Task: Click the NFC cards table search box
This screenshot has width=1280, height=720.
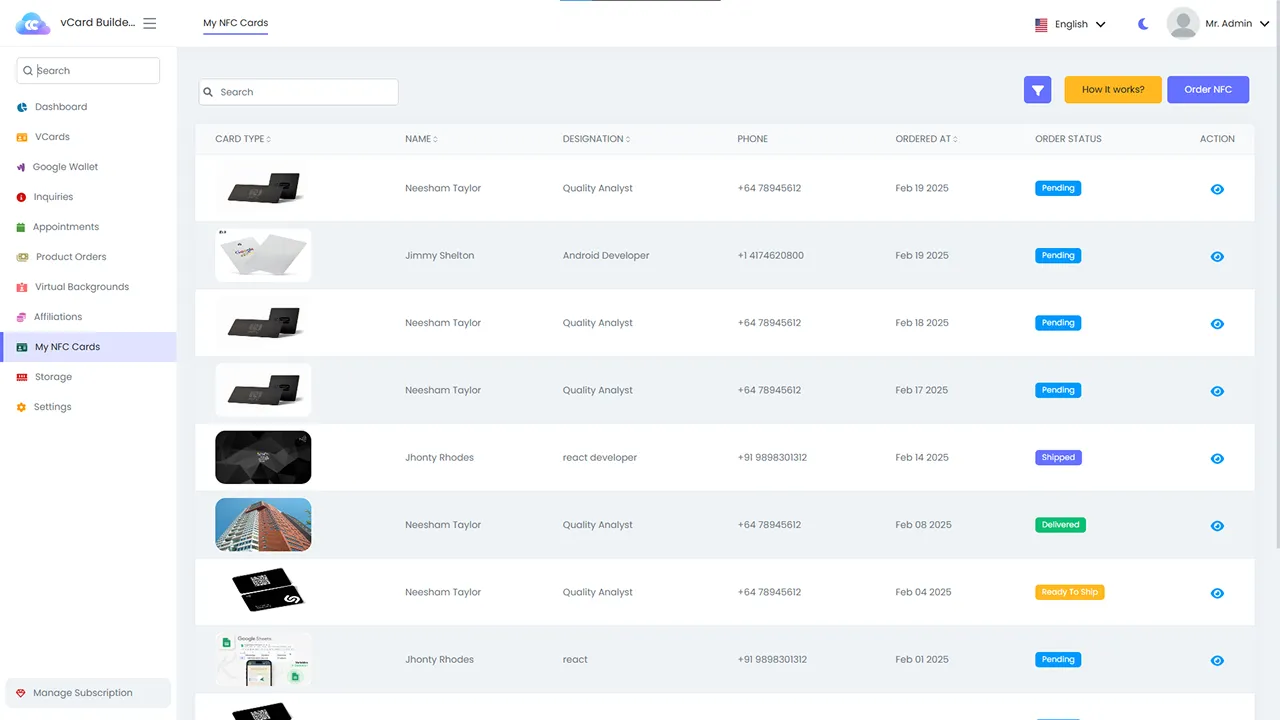Action: [298, 92]
